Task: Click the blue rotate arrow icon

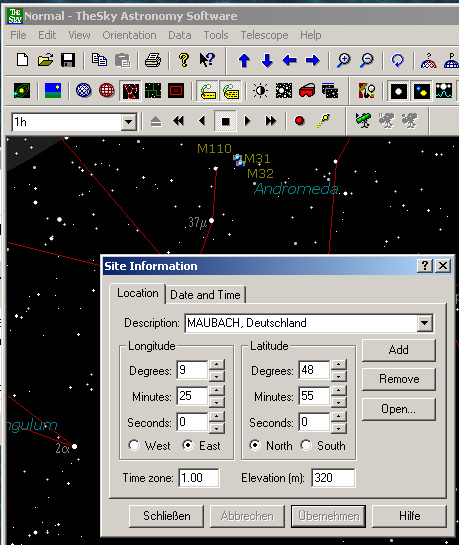Action: pyautogui.click(x=397, y=60)
